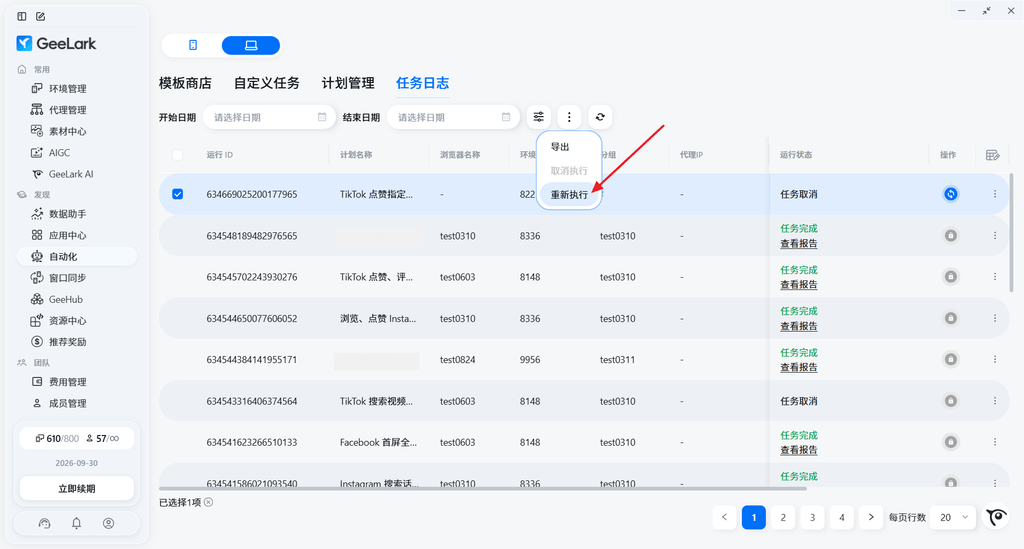This screenshot has width=1024, height=549.
Task: Uncheck the row 634669025200177965 checkbox
Action: (178, 194)
